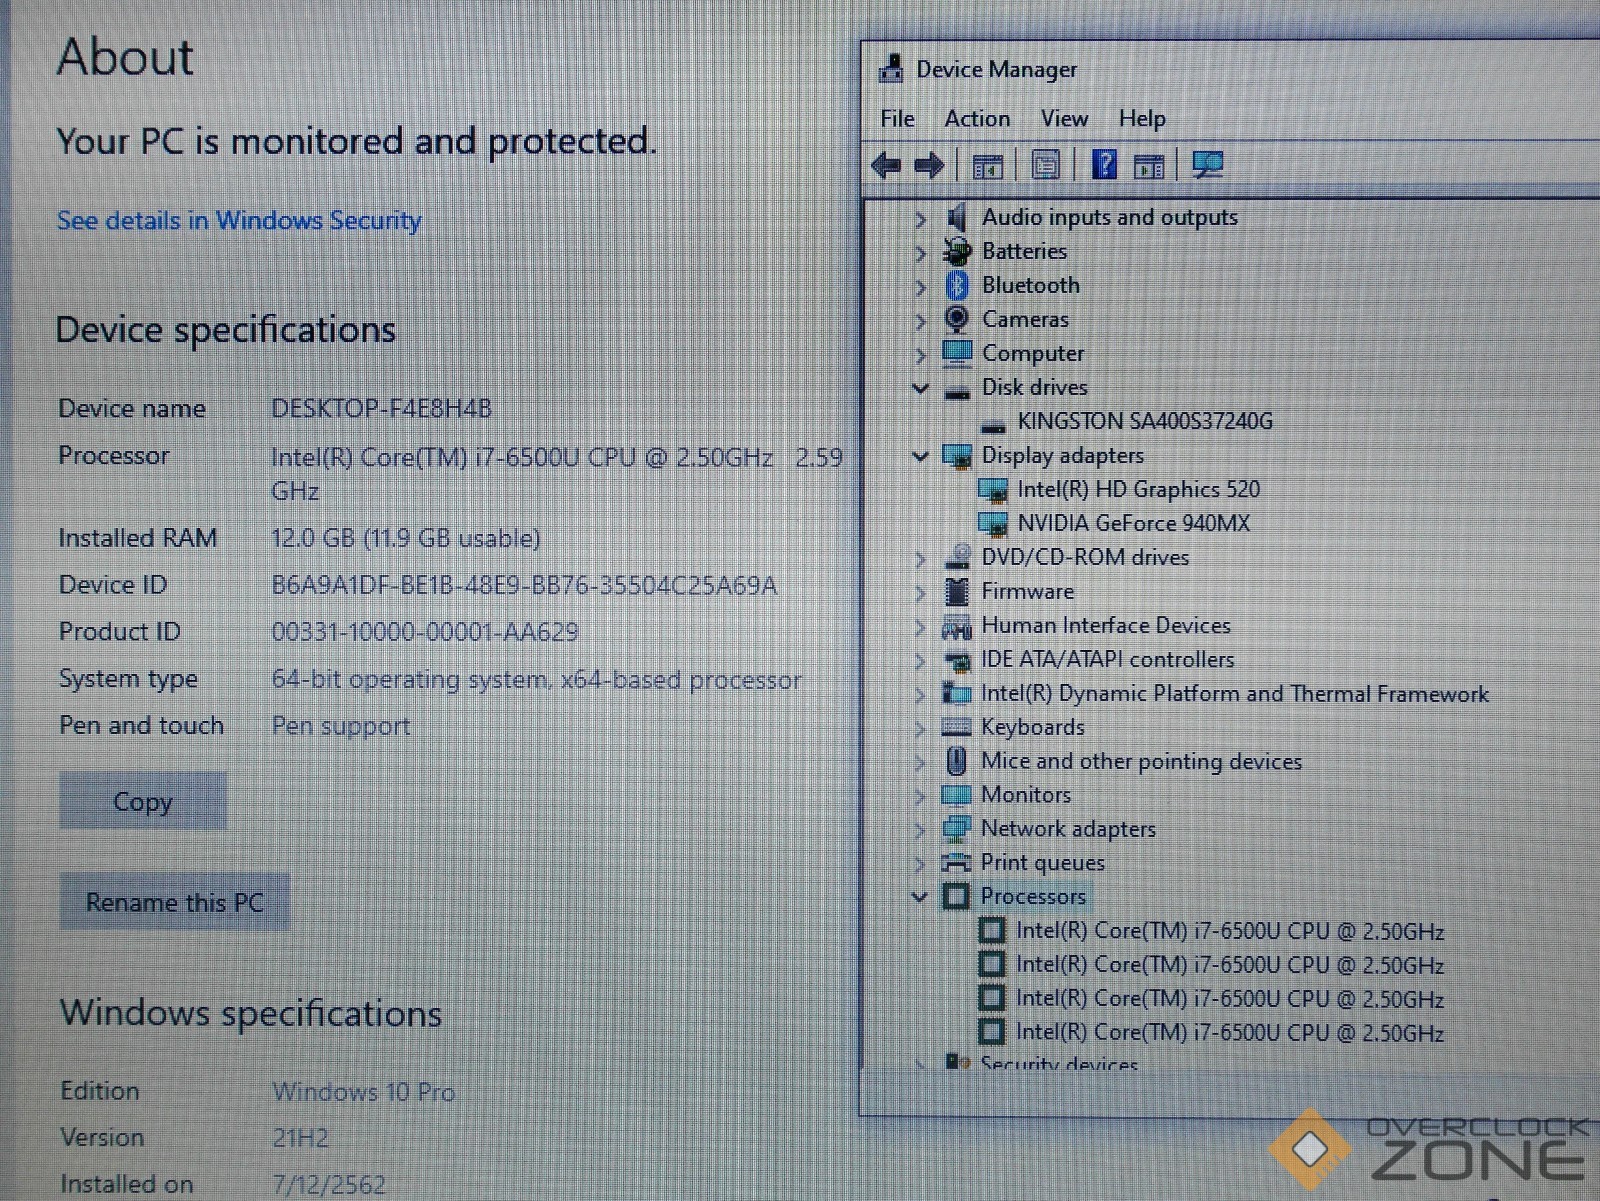Screen dimensions: 1600x1201
Task: Open the File menu in Device Manager
Action: tap(897, 118)
